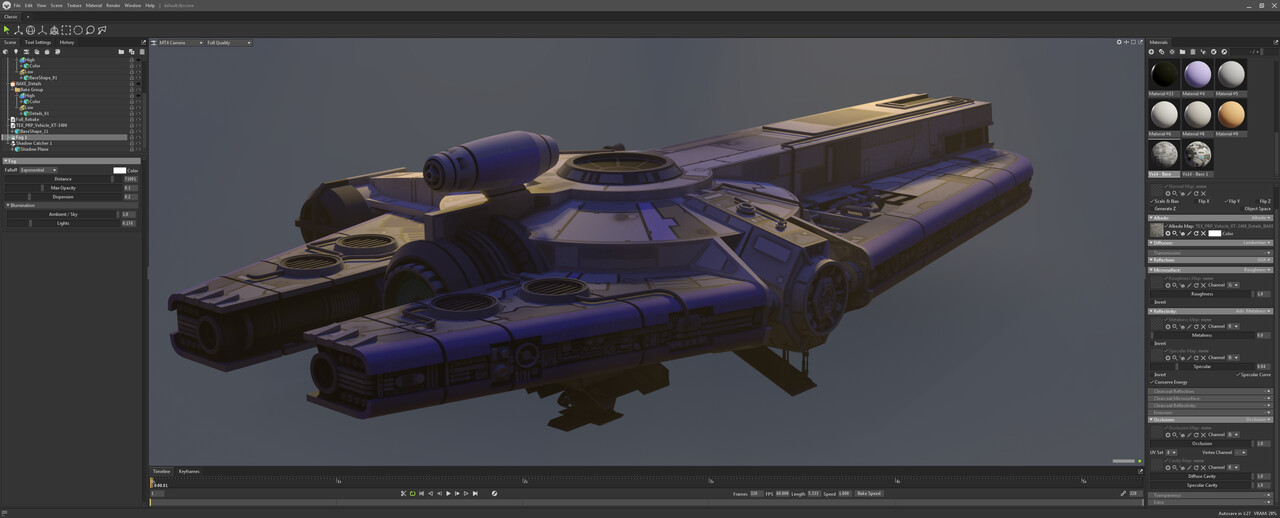
Task: Add a new material with plus icon
Action: (1151, 52)
